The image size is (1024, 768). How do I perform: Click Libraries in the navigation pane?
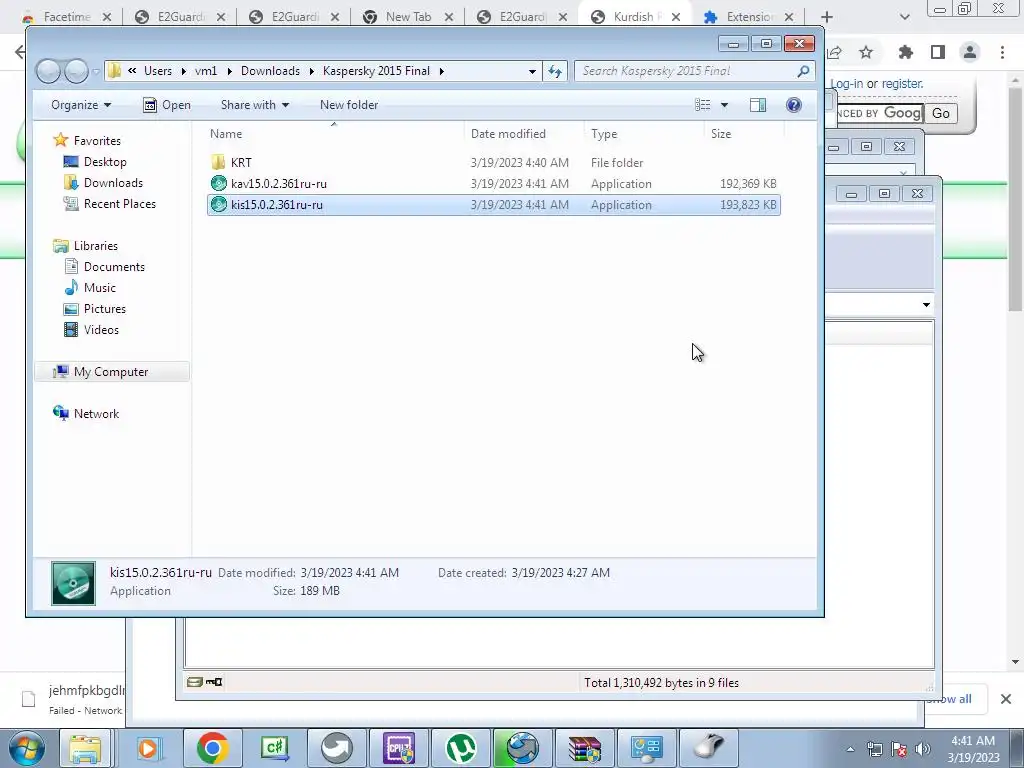(95, 246)
